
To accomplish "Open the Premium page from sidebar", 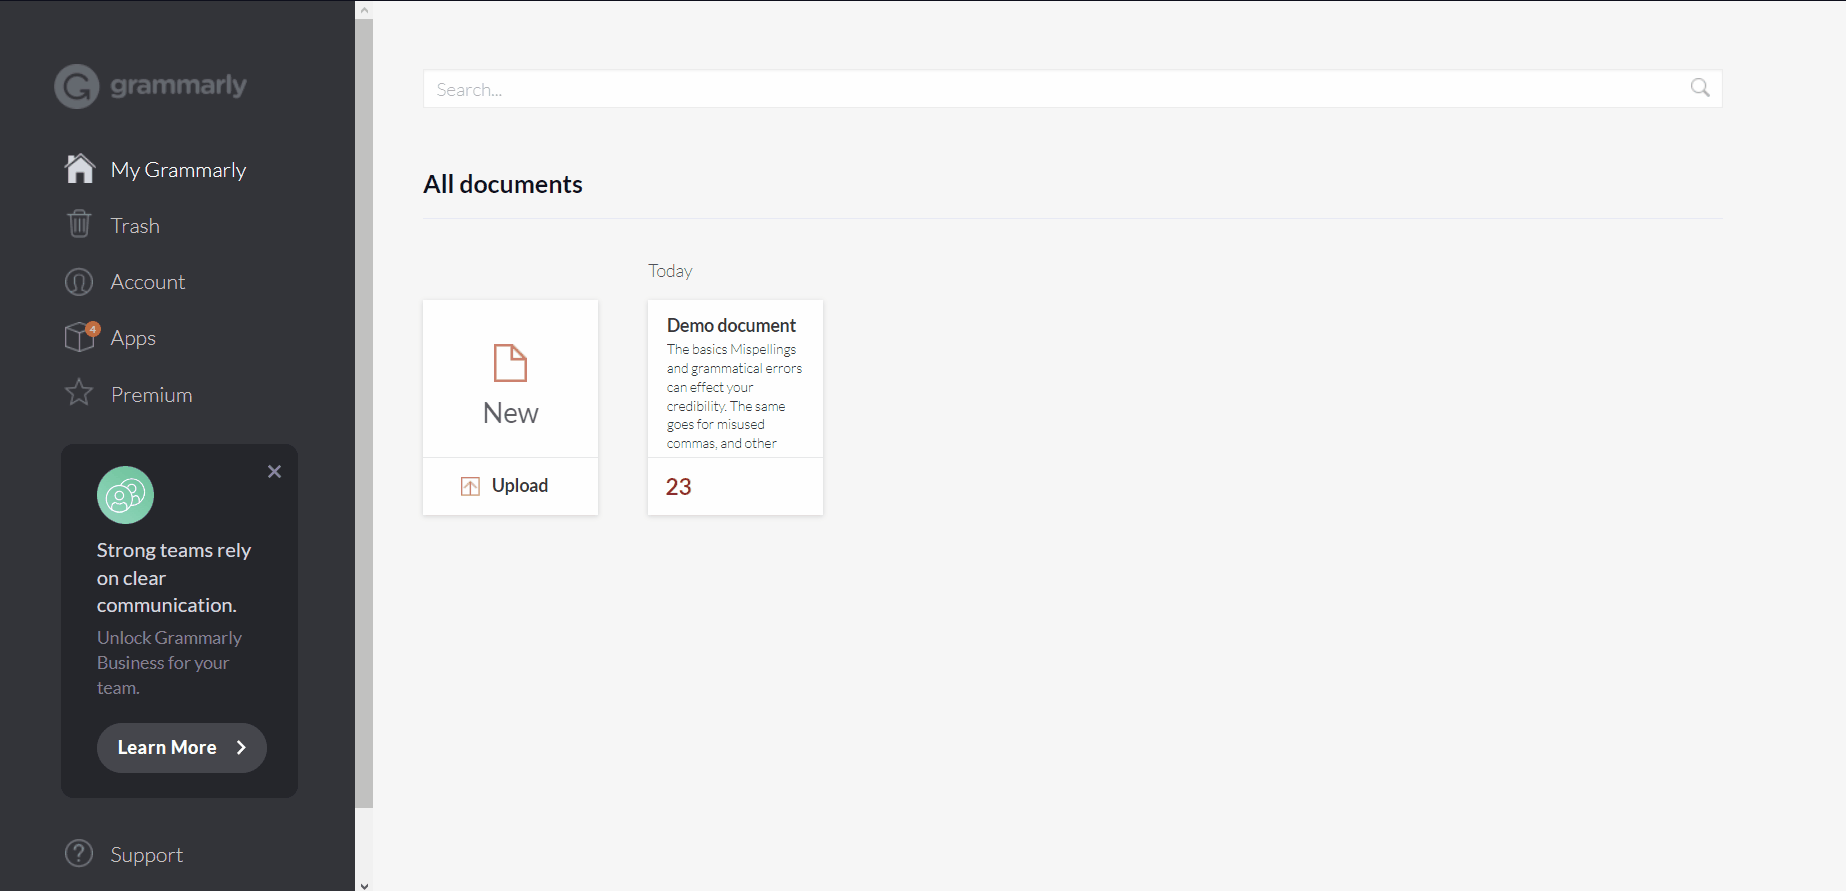I will coord(151,395).
